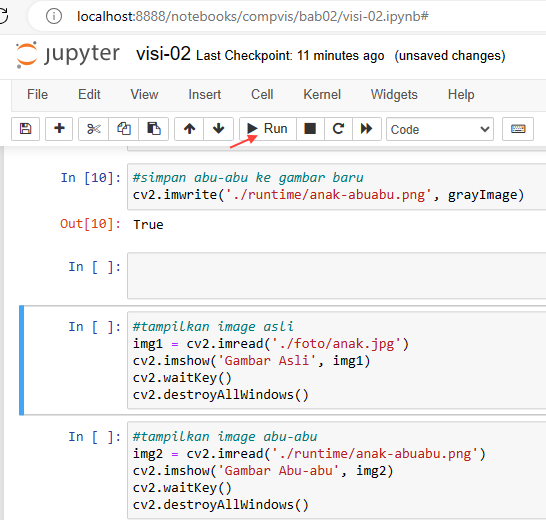The image size is (546, 520).
Task: Copy selected cells icon
Action: (124, 129)
